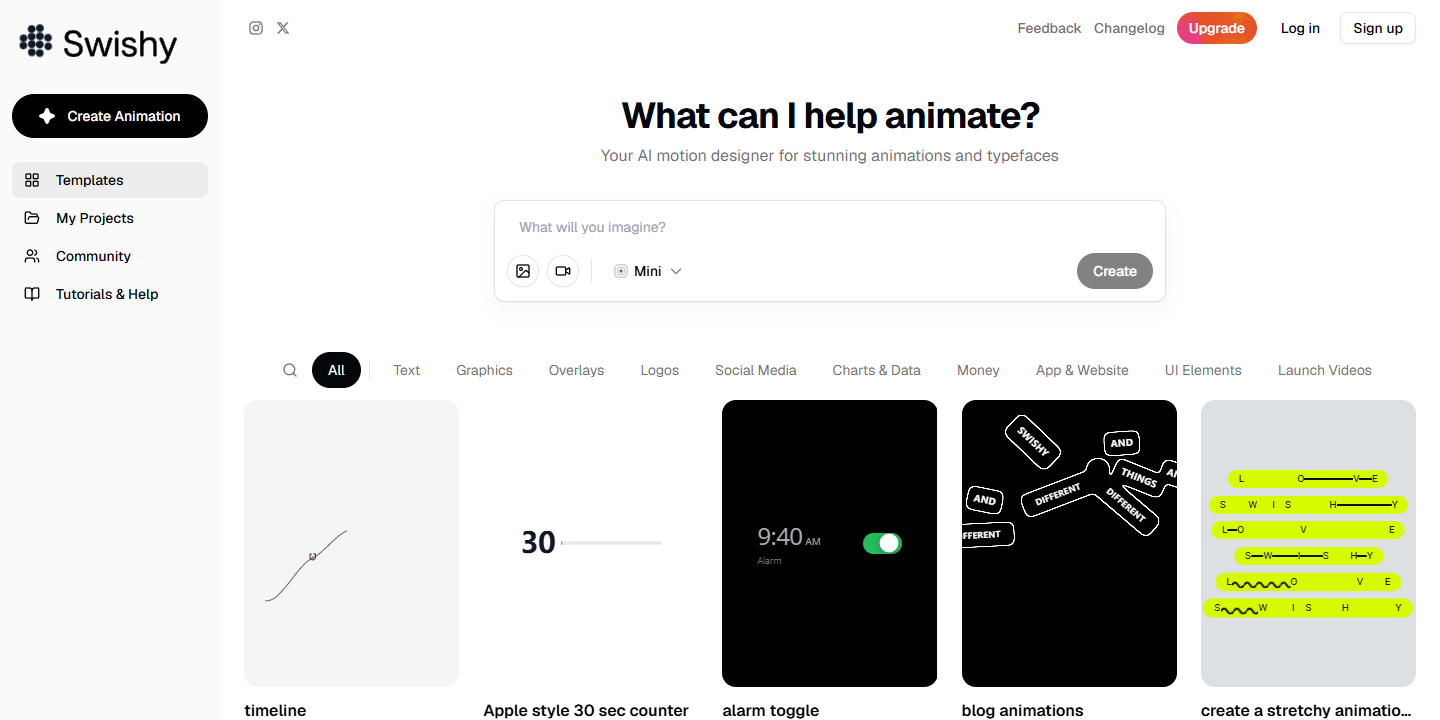The image size is (1440, 720).
Task: Click the "alarm toggle" template title
Action: click(771, 710)
